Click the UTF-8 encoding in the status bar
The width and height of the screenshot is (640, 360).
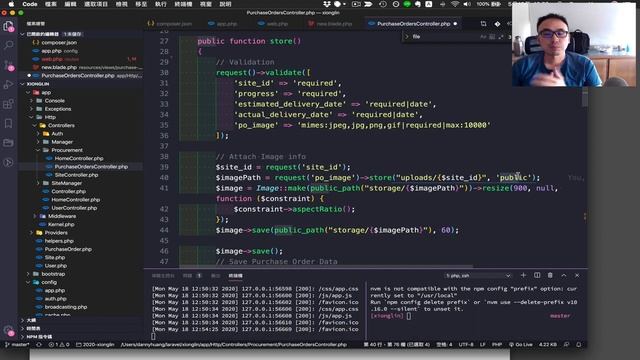coord(466,344)
